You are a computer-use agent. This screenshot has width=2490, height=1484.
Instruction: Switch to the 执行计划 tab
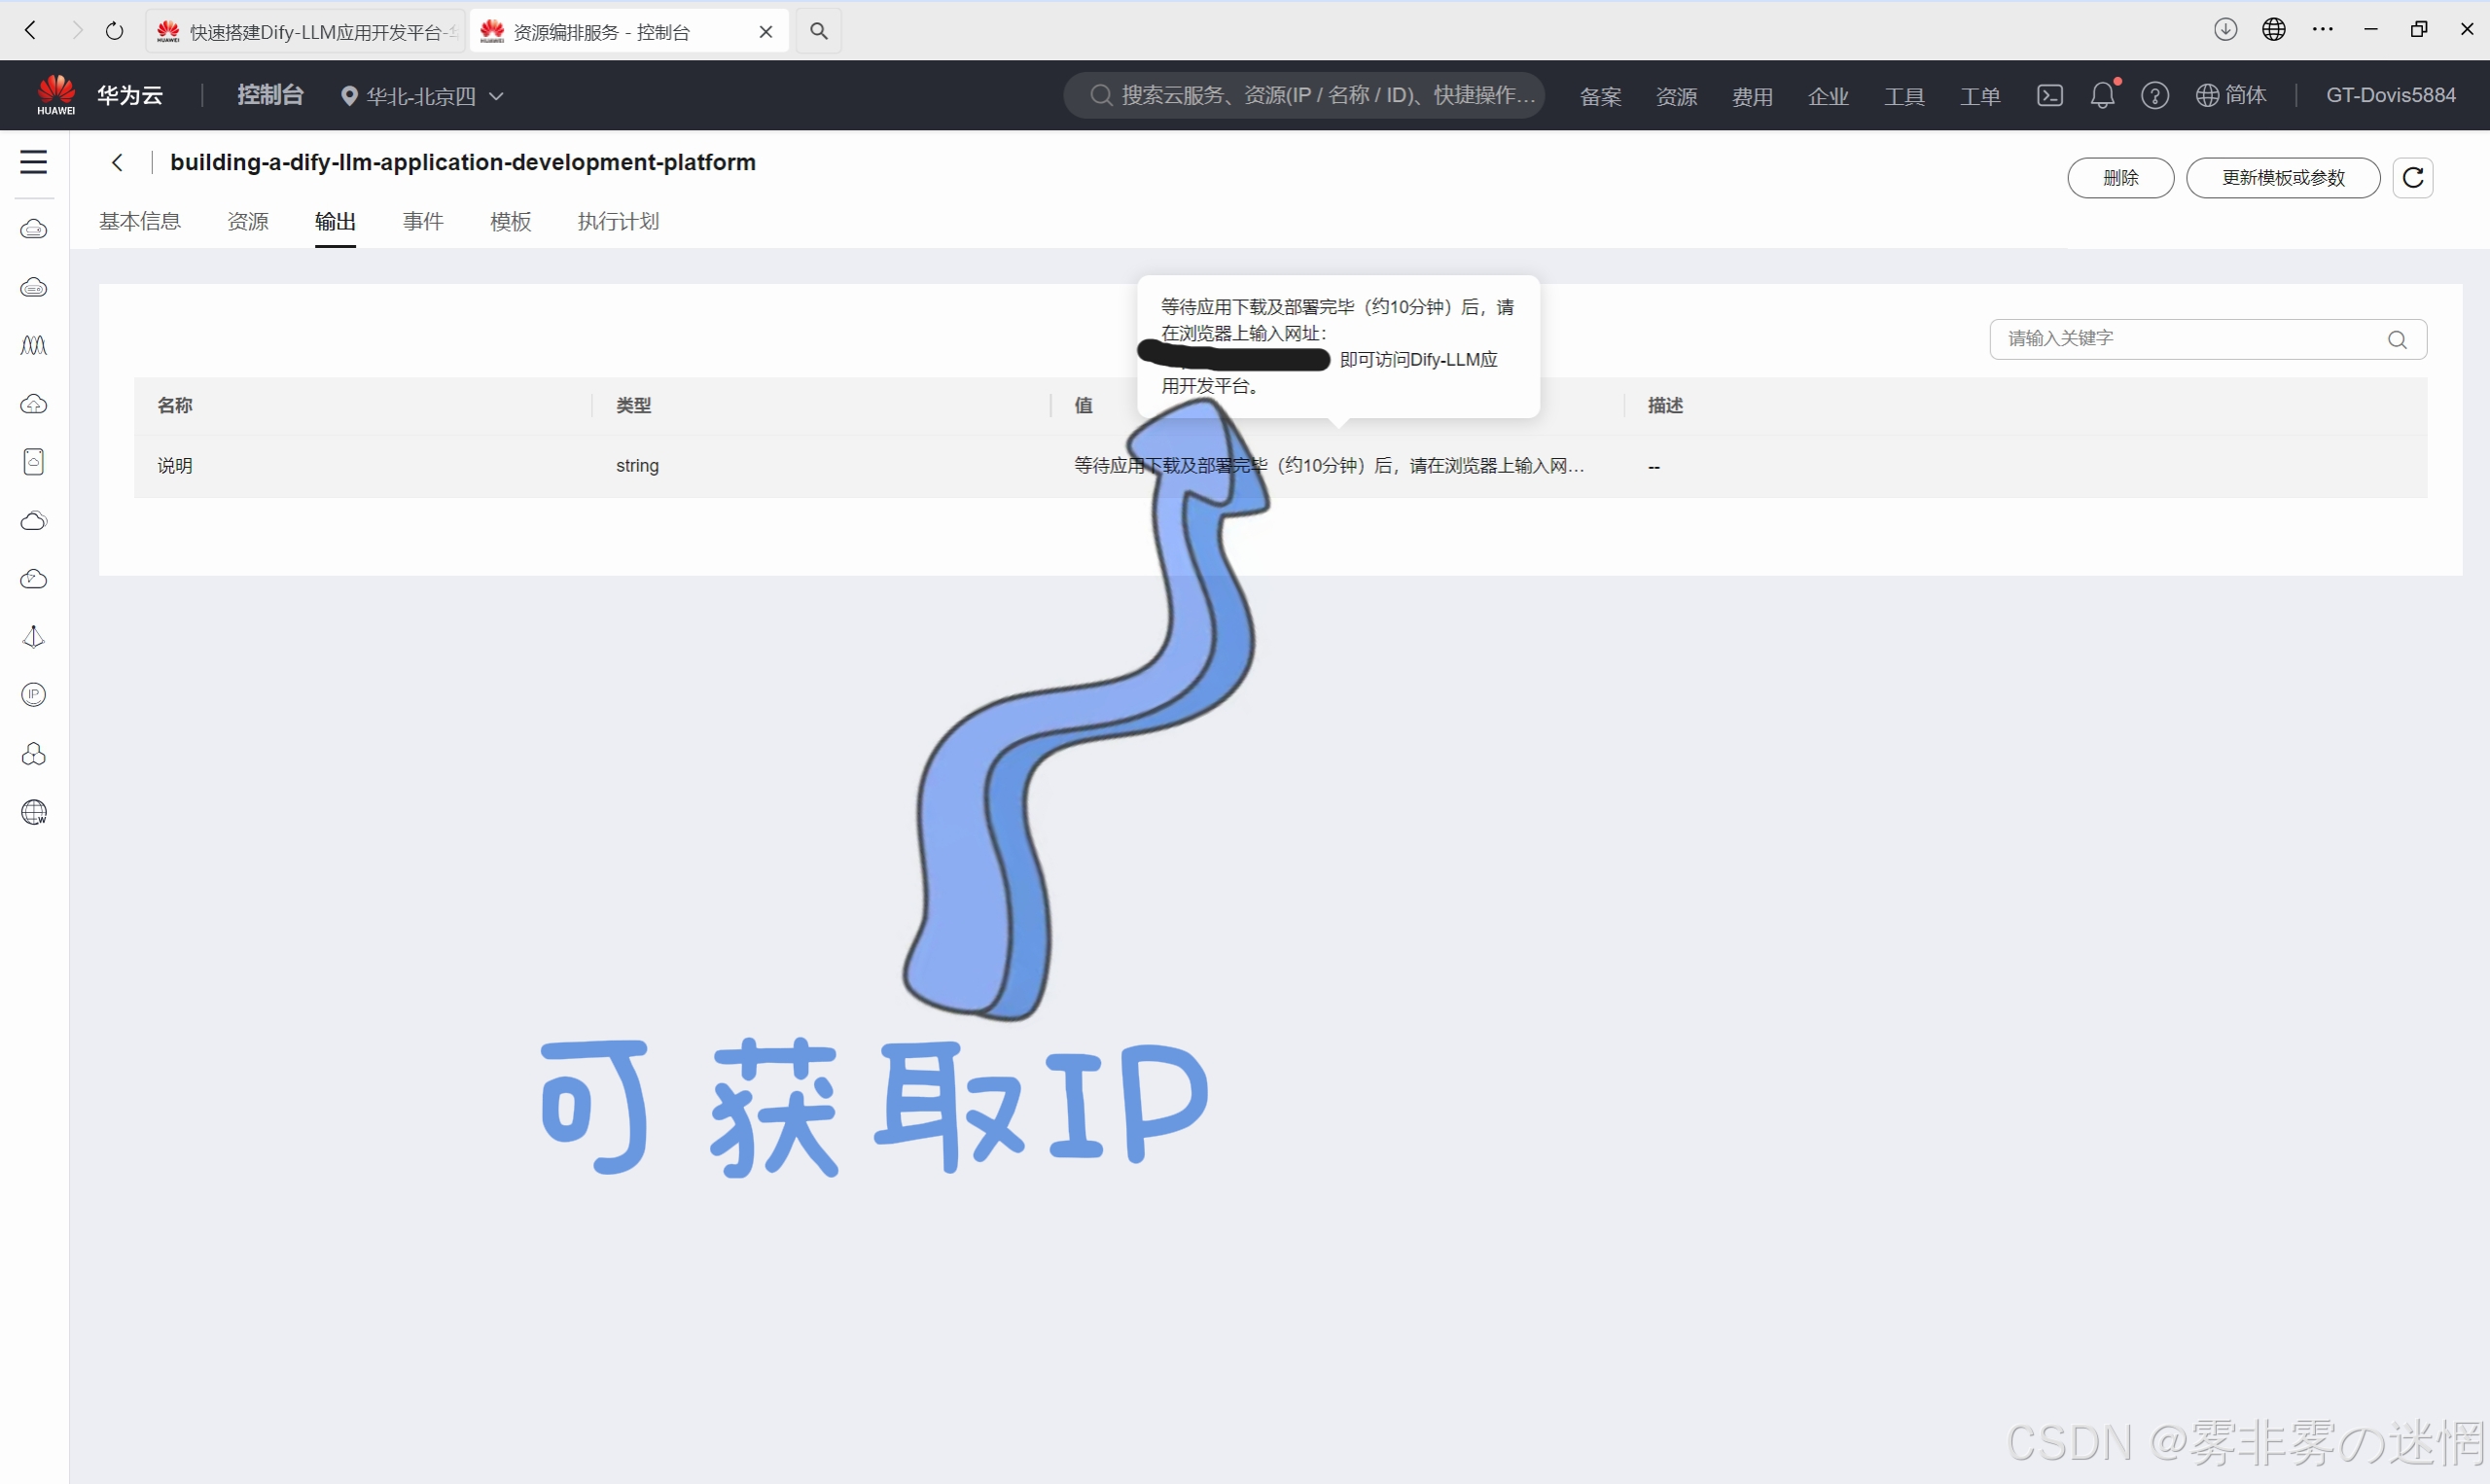(619, 221)
